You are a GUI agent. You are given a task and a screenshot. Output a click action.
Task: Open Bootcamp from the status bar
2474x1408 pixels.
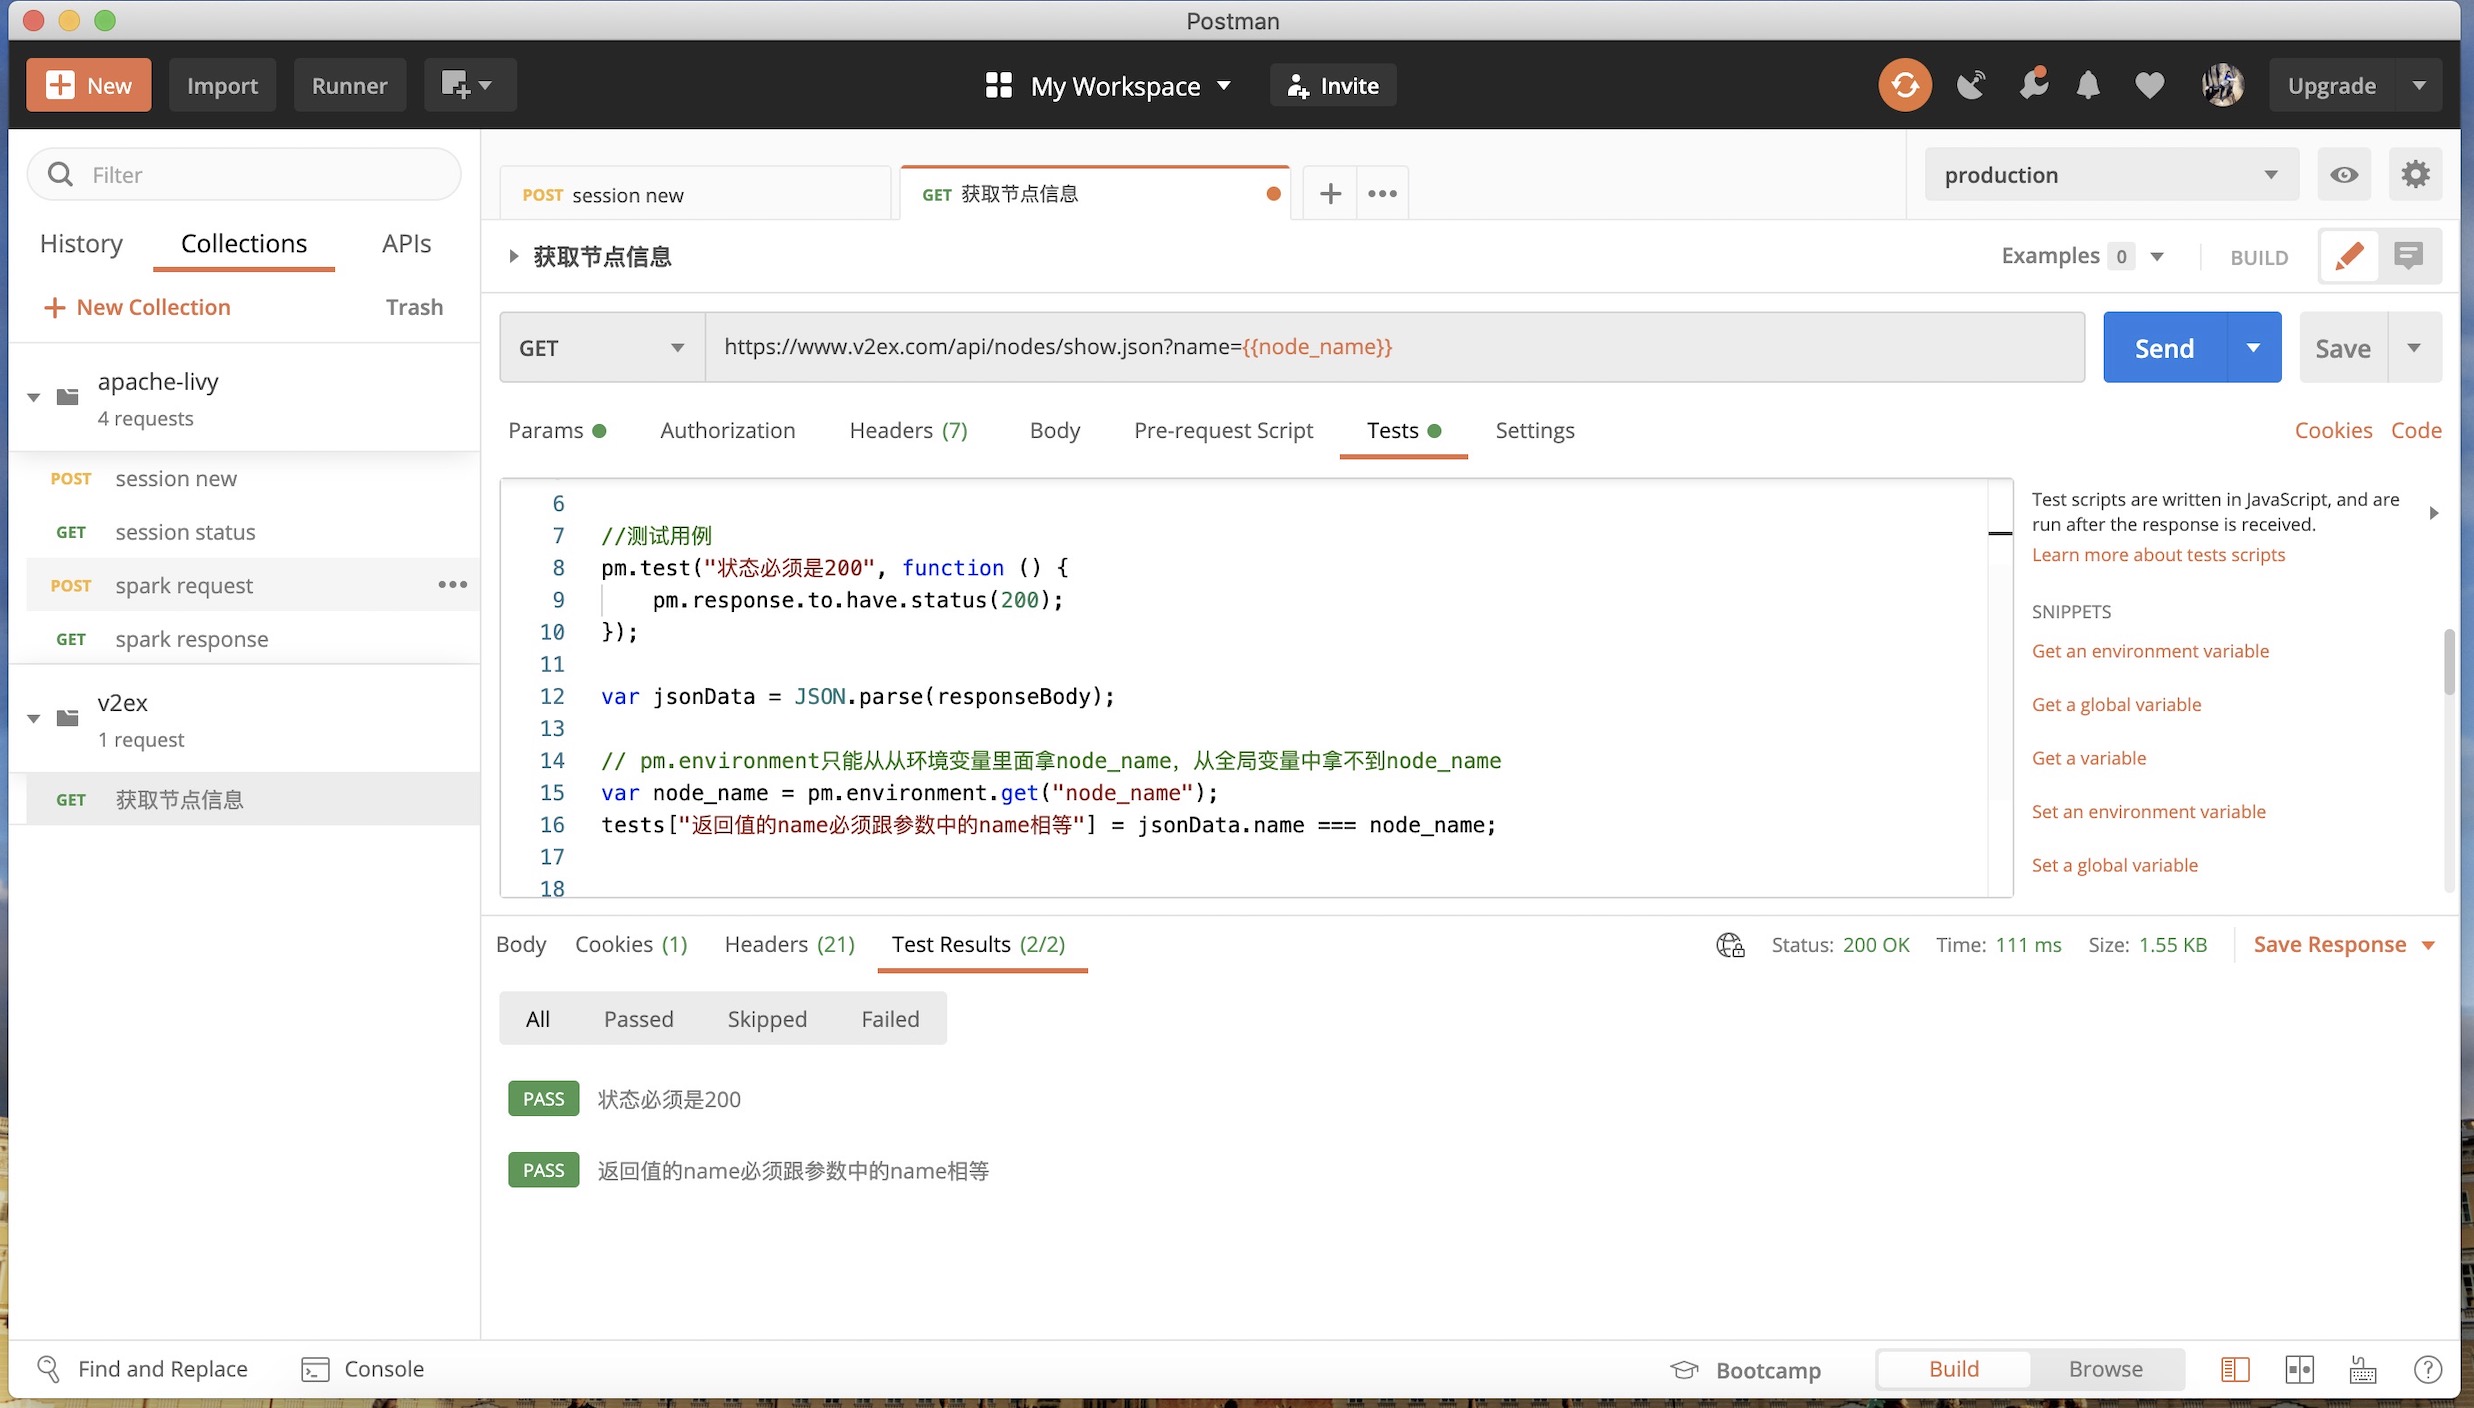click(x=1746, y=1370)
